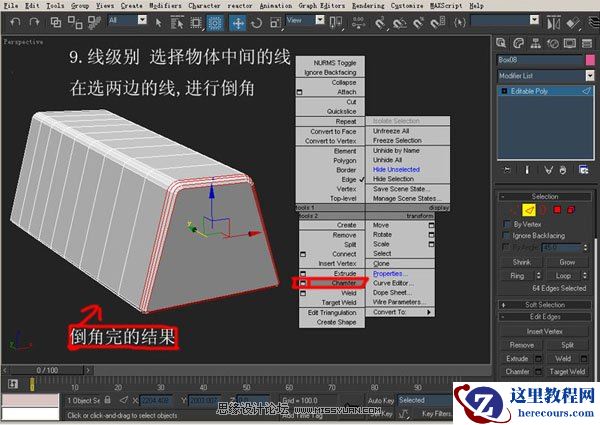
Task: Pick the Select Object arrow tool
Action: coord(158,23)
